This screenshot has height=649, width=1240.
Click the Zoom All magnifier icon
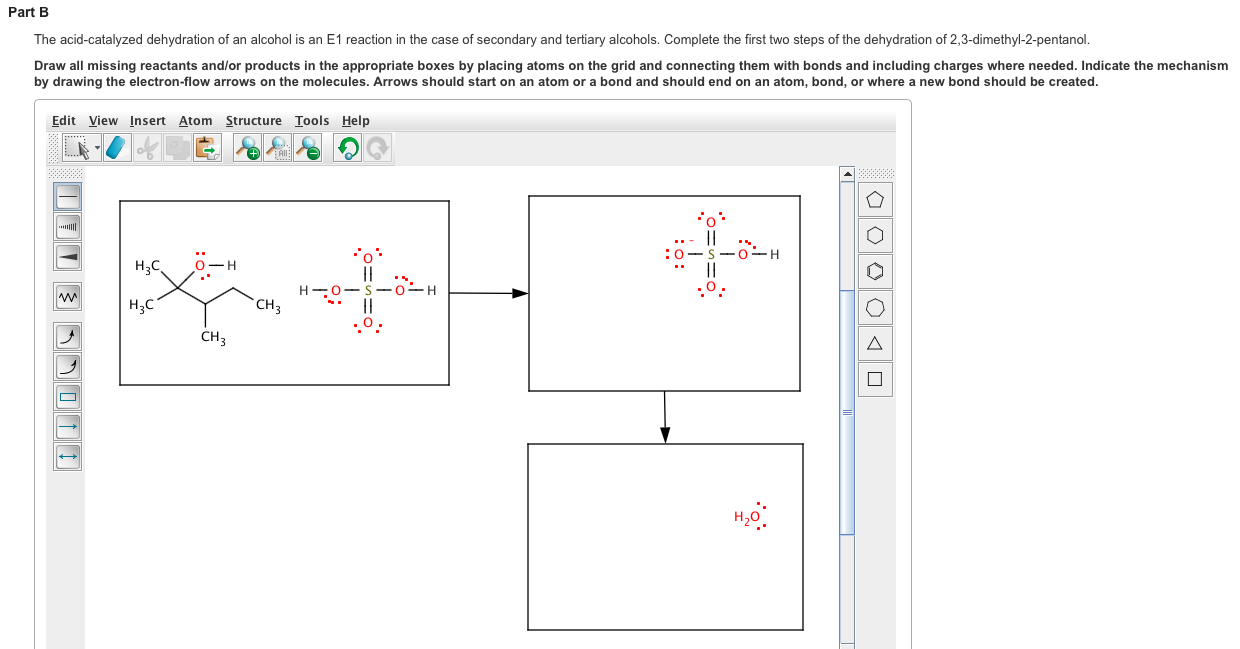coord(277,147)
